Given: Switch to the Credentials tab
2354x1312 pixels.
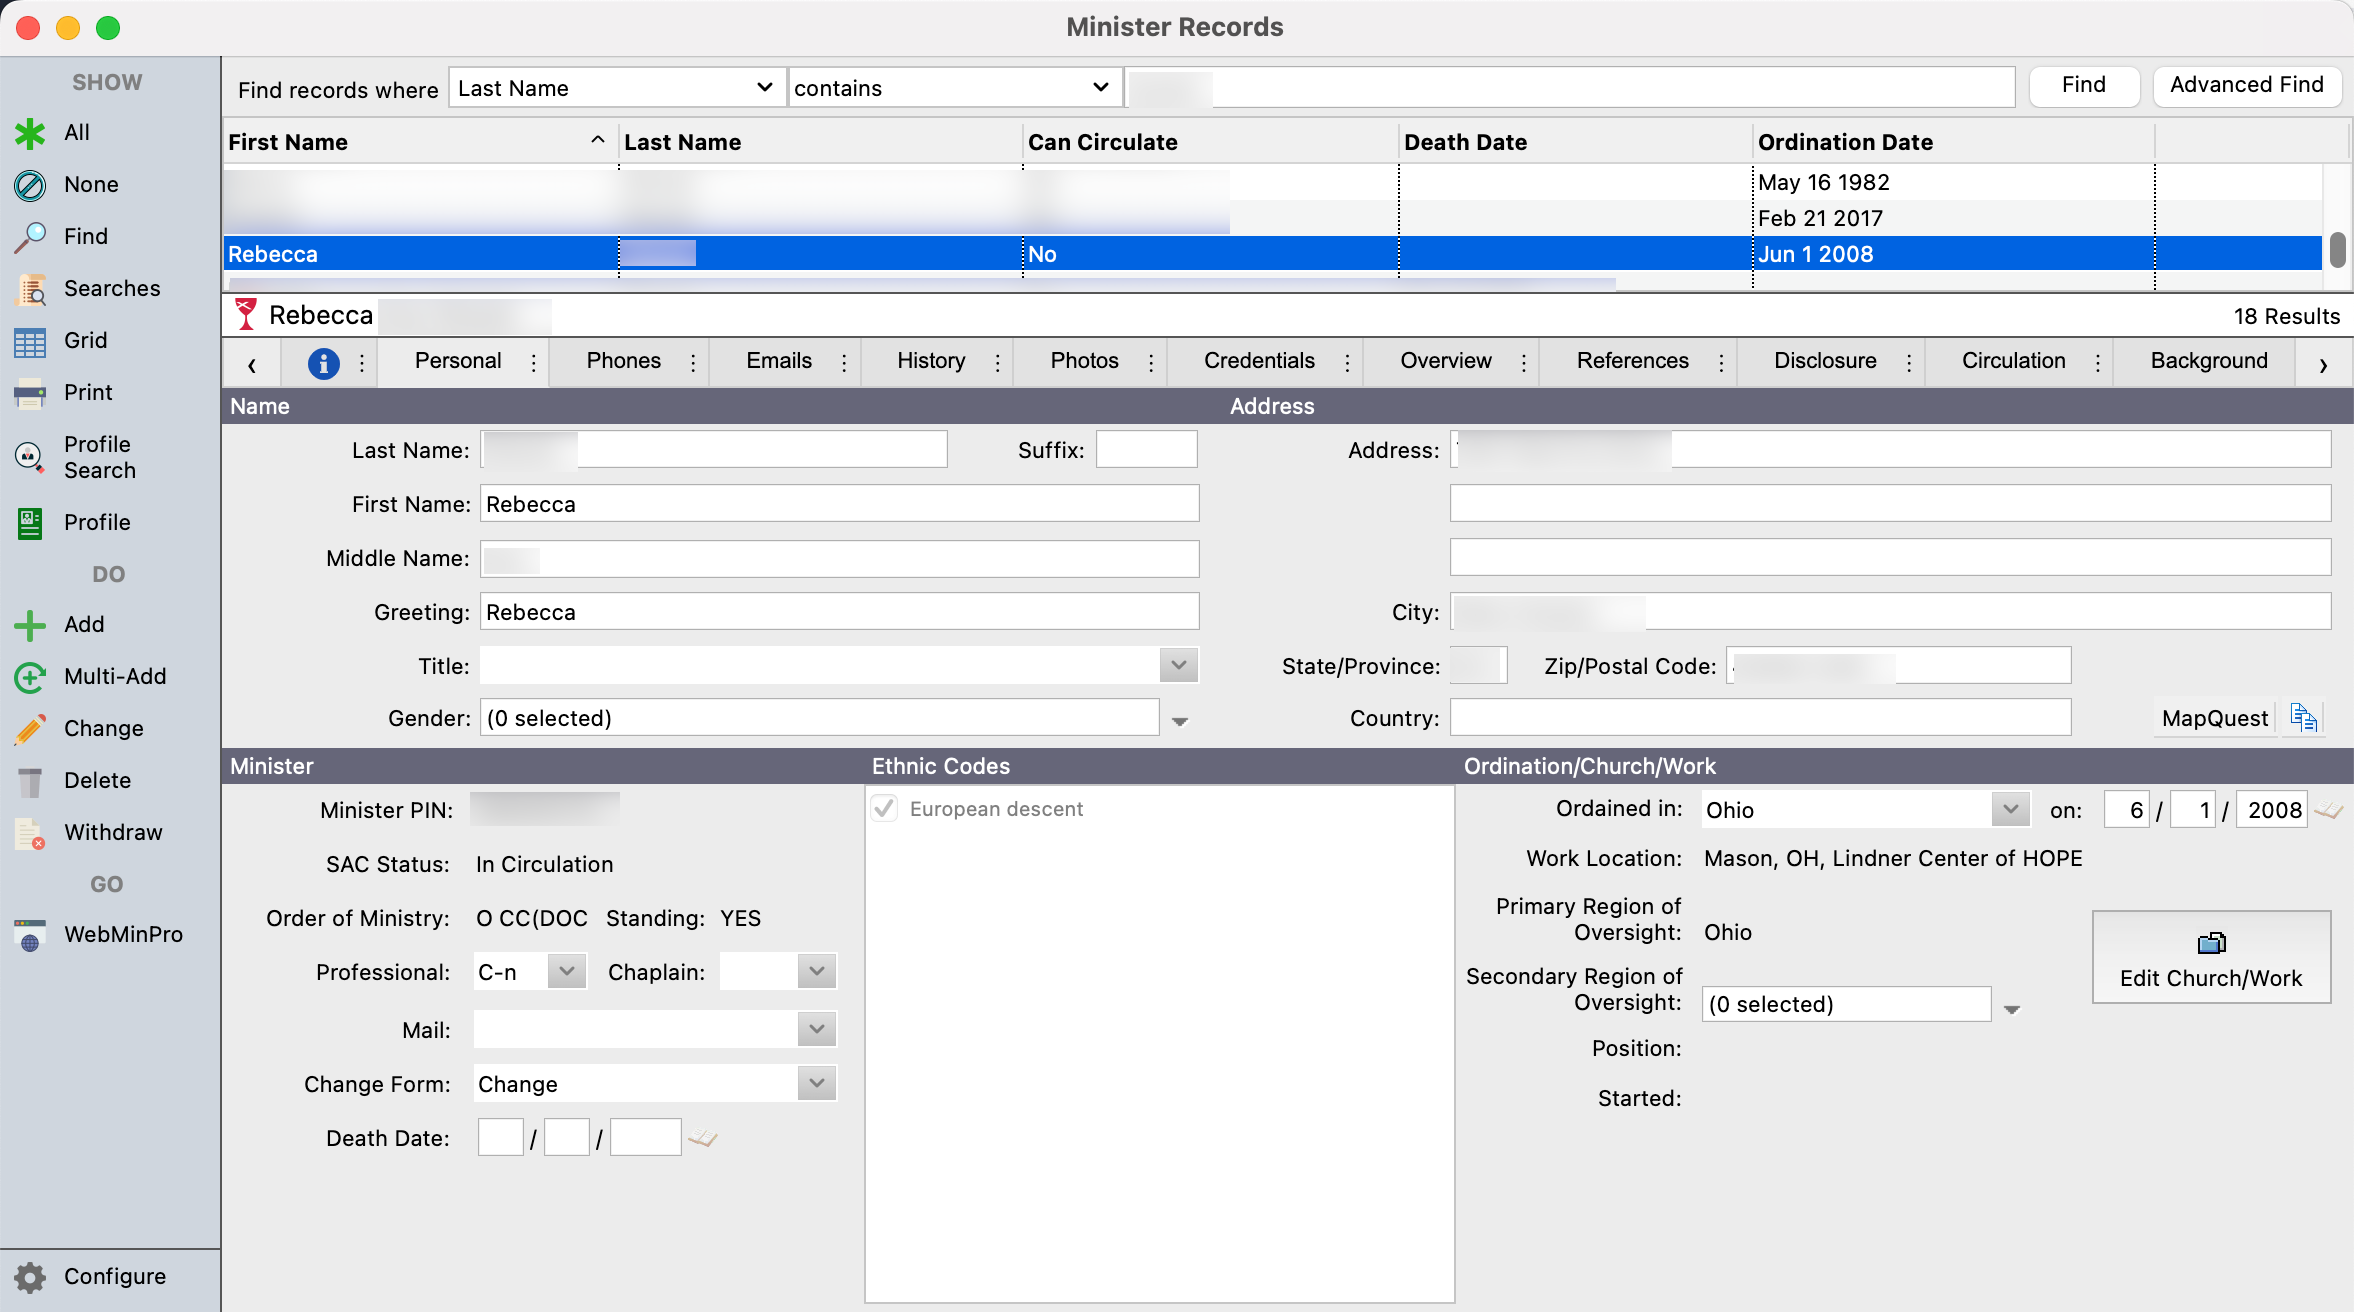Looking at the screenshot, I should (1259, 361).
